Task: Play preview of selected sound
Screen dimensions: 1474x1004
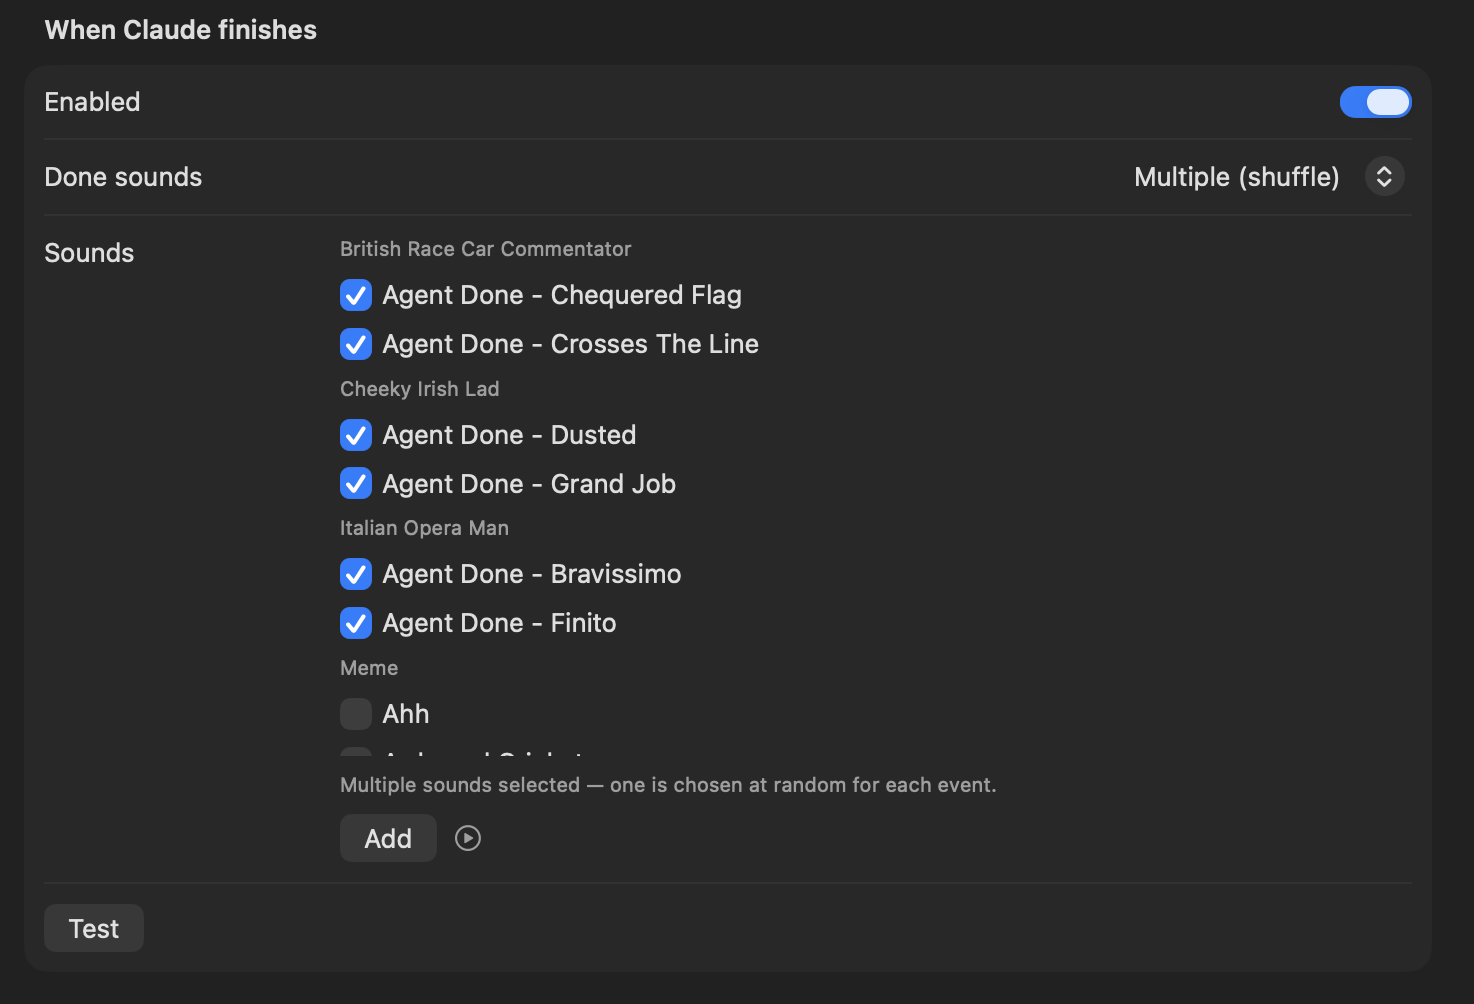Action: 468,838
